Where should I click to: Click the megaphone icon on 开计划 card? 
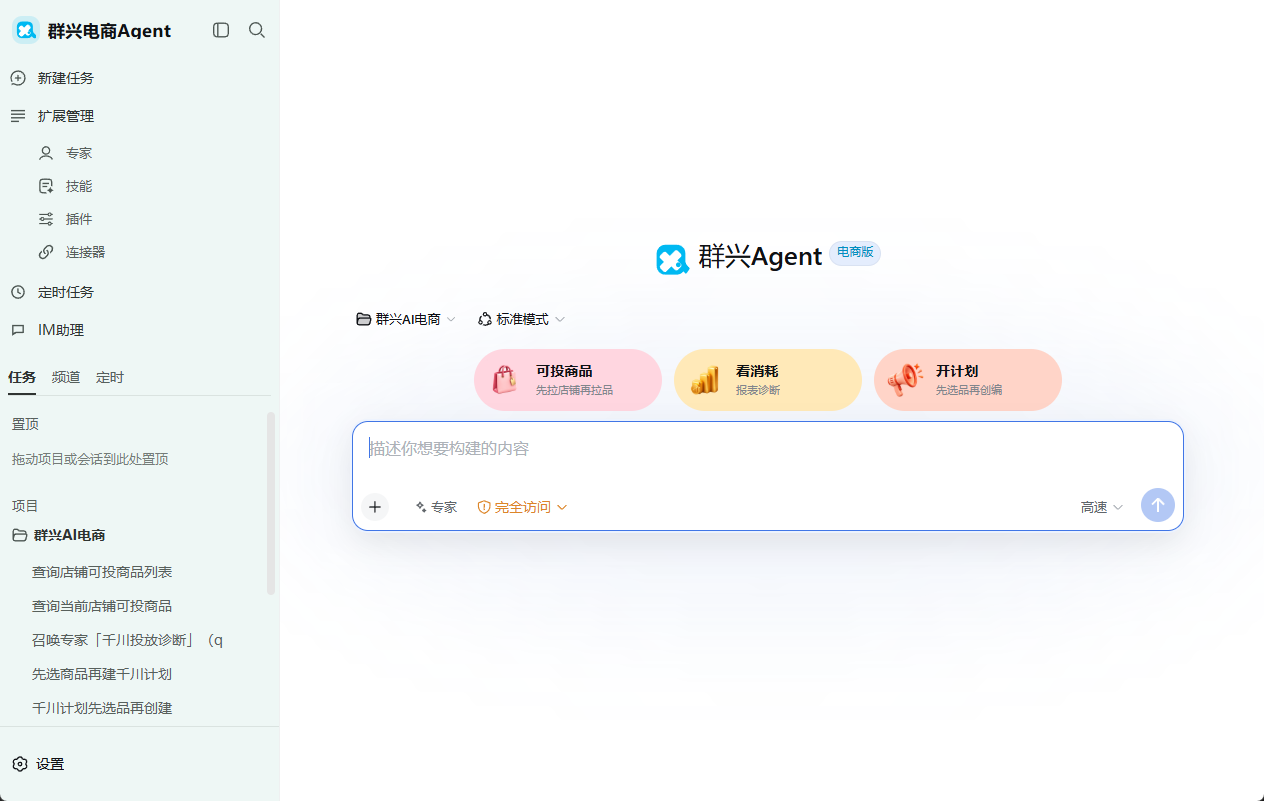click(905, 380)
